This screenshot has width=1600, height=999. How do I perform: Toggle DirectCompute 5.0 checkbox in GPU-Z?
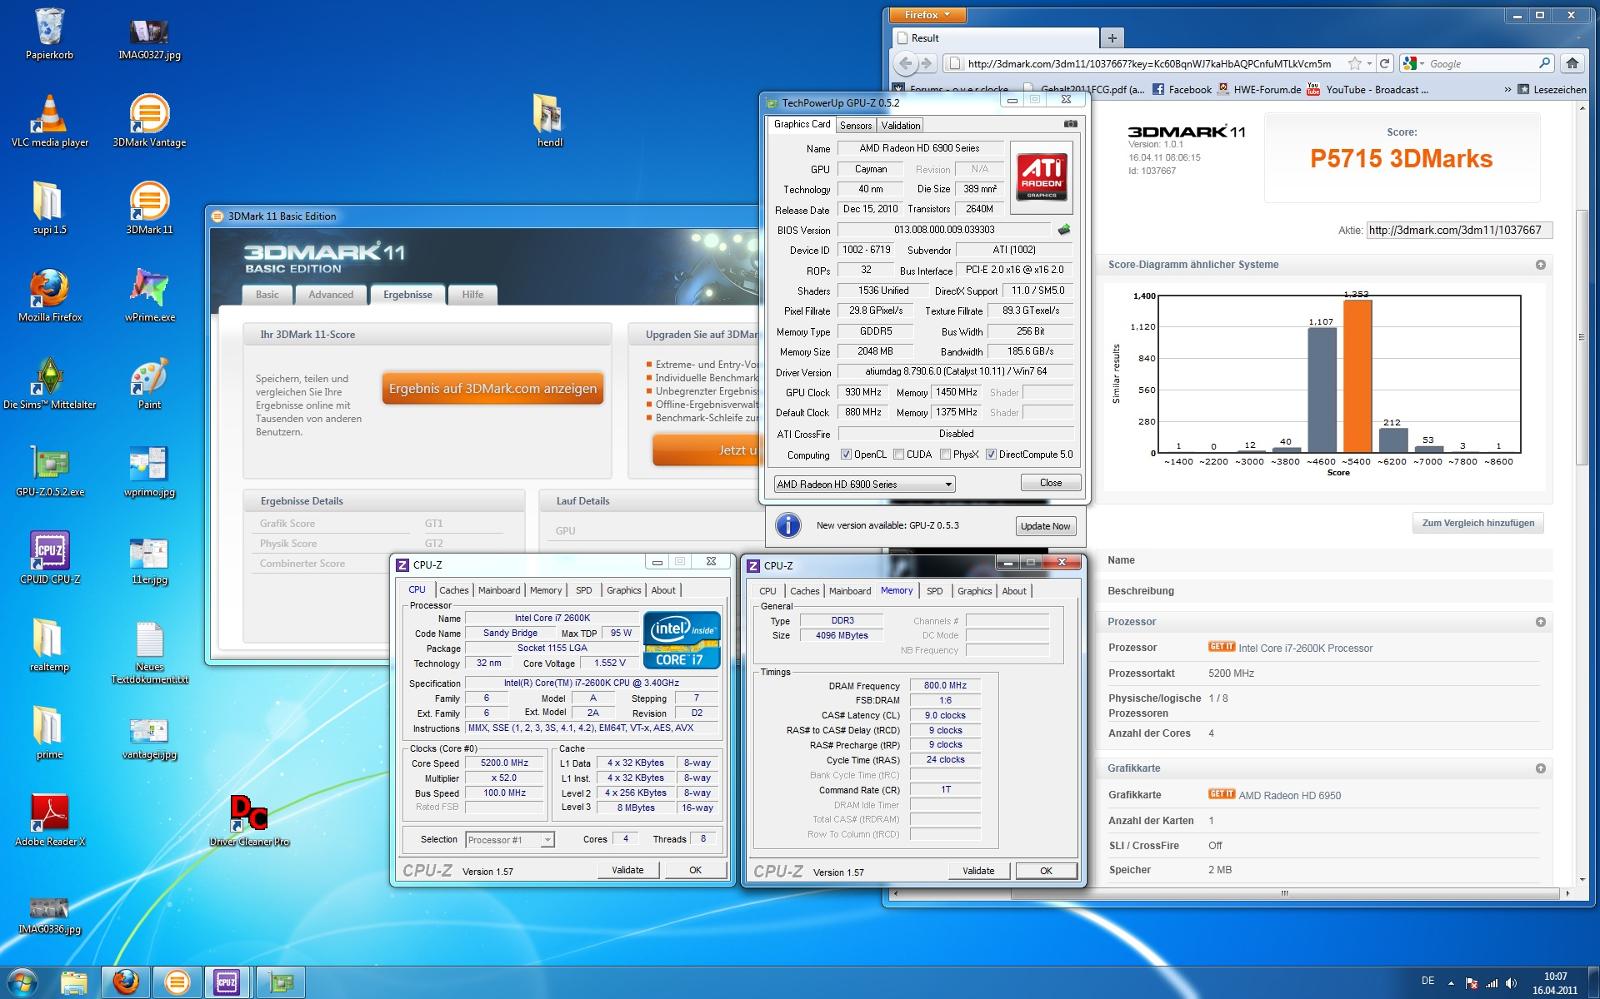click(991, 455)
